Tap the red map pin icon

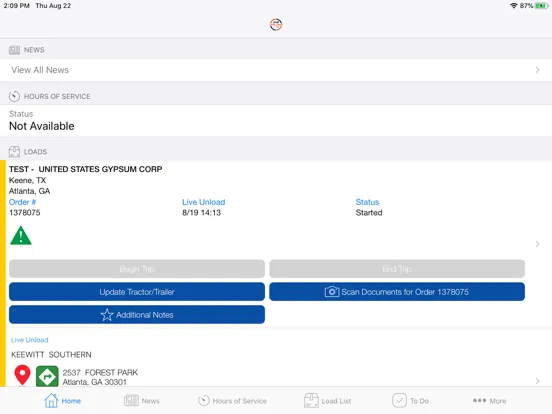click(x=22, y=375)
